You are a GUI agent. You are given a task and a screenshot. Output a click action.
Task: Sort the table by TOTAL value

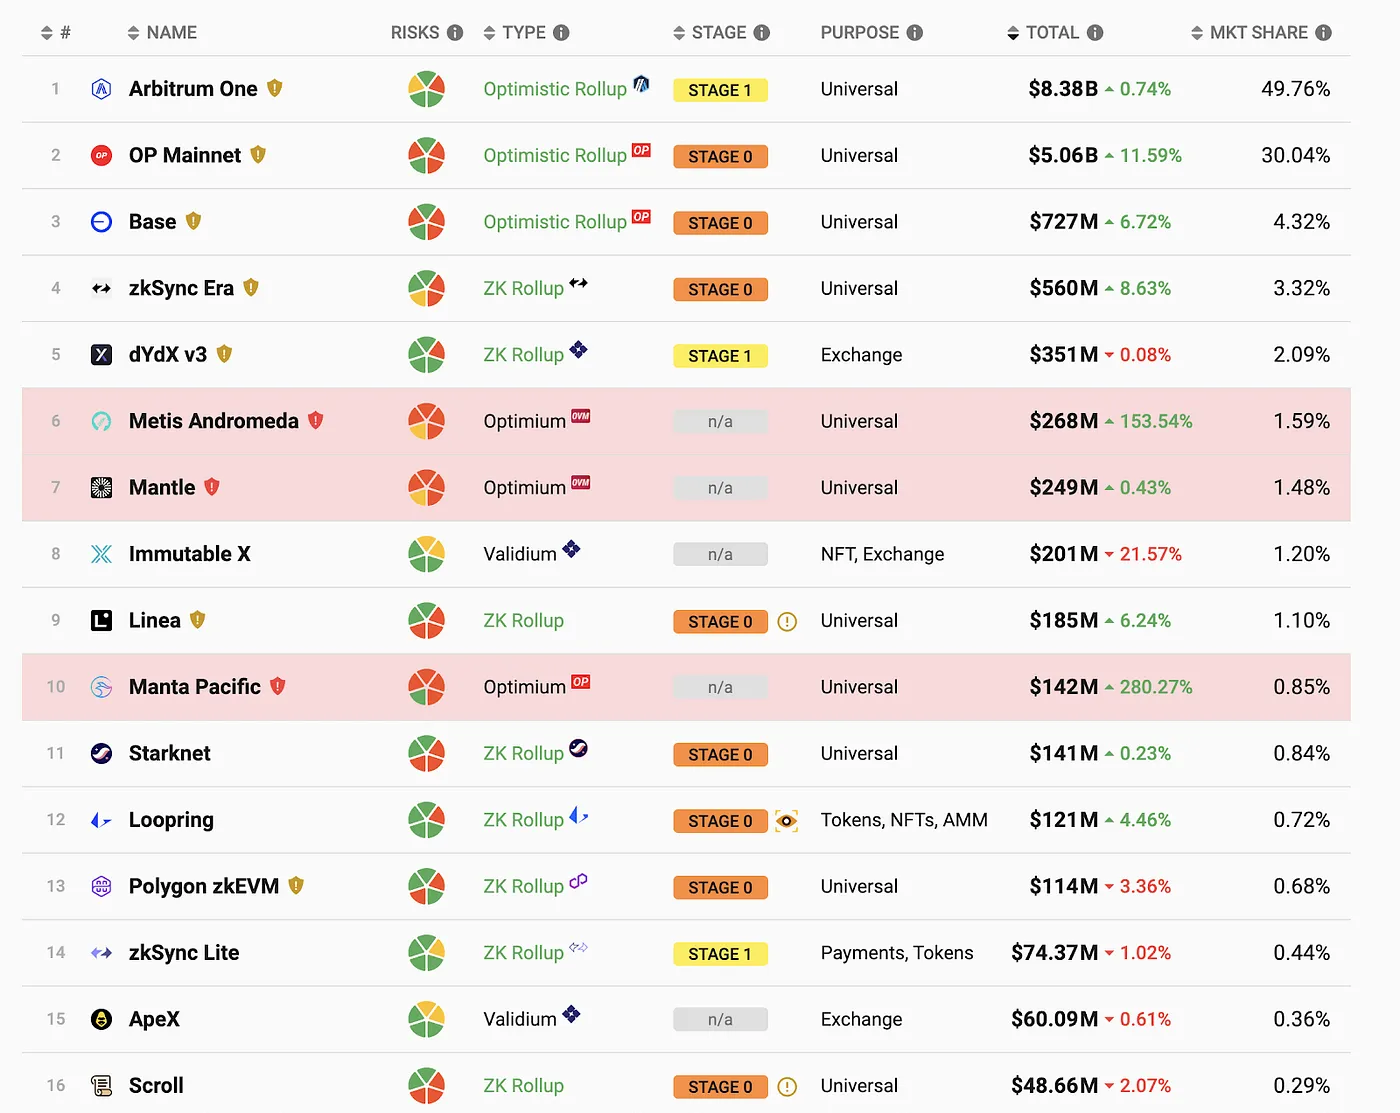click(x=1043, y=33)
